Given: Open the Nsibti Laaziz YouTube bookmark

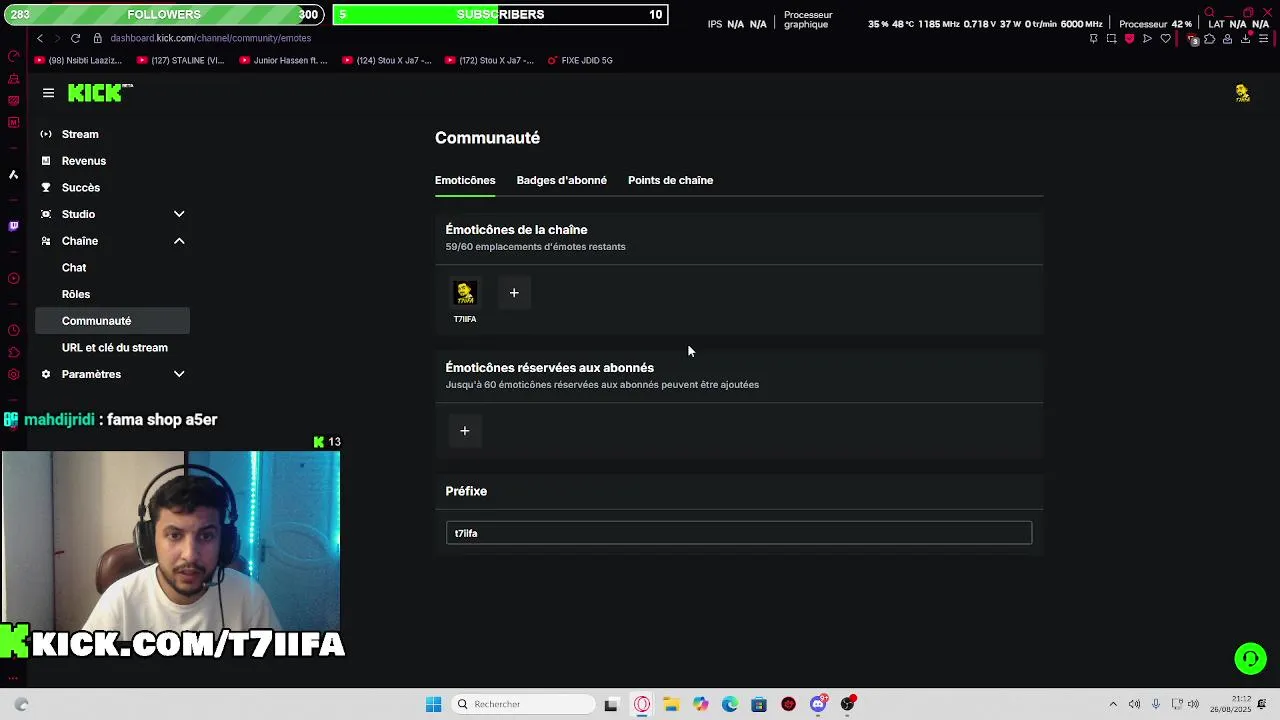Looking at the screenshot, I should tap(78, 60).
